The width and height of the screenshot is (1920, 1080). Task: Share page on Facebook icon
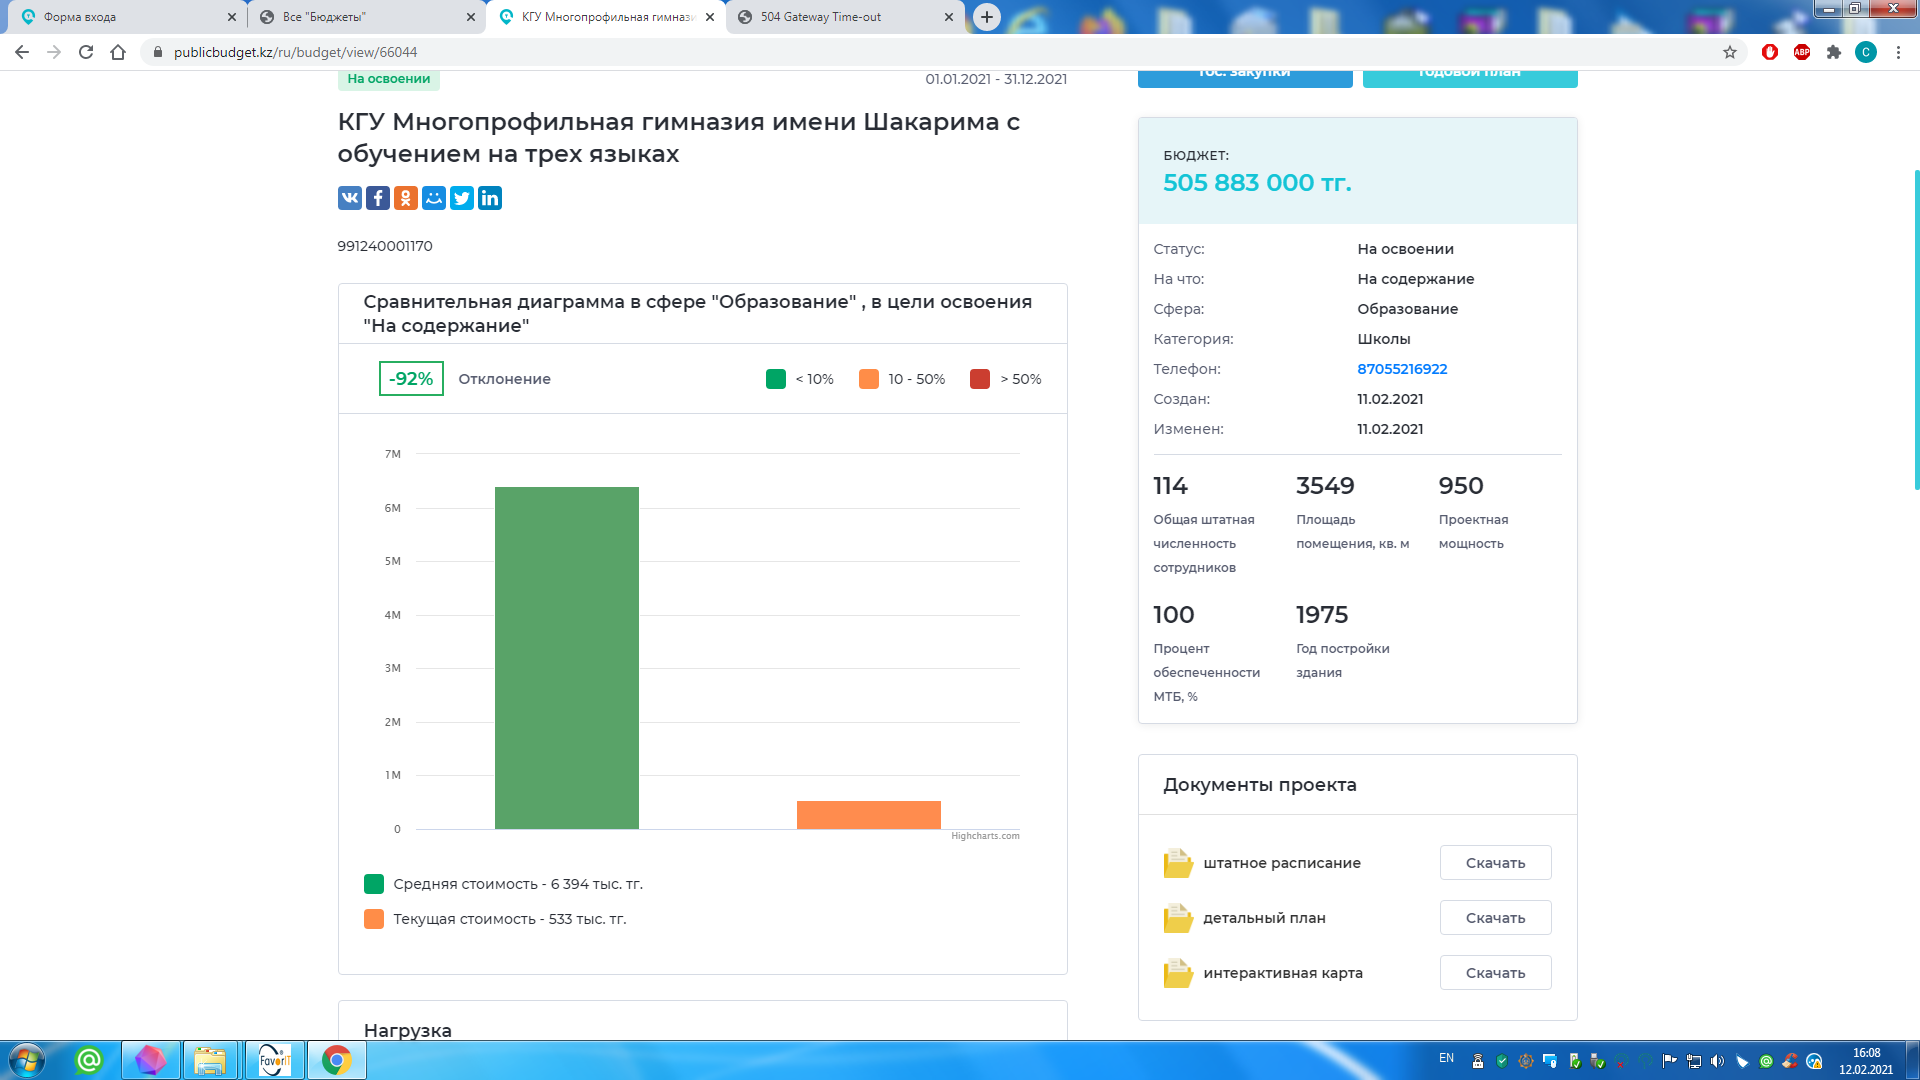377,198
